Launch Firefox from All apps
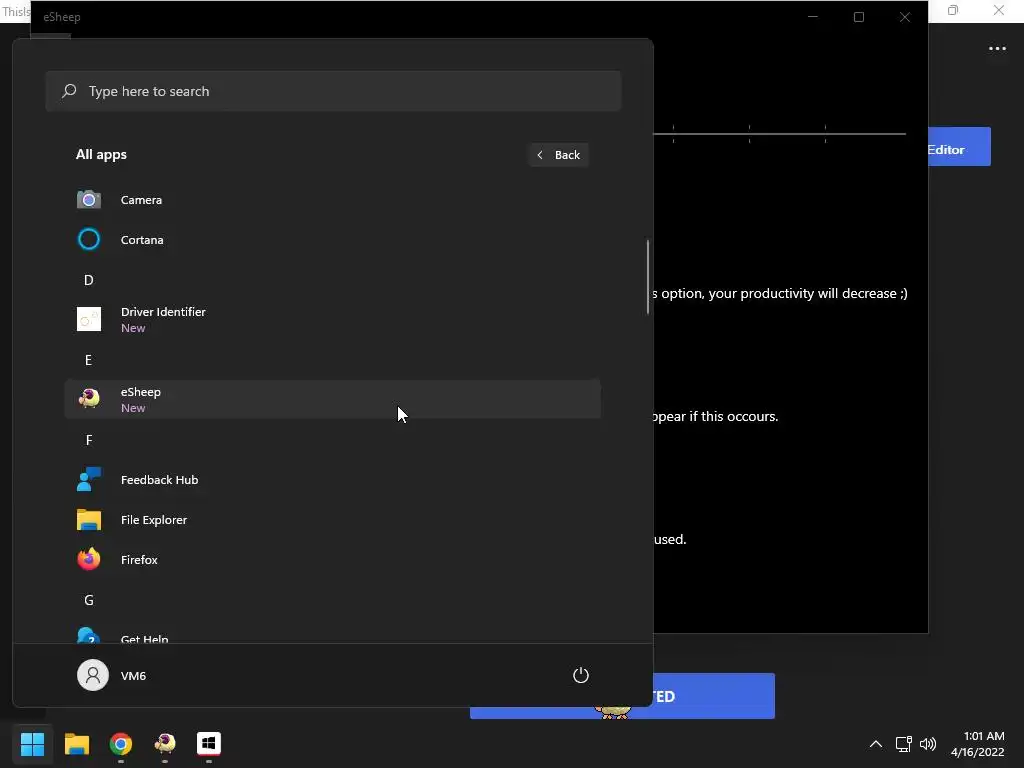Image resolution: width=1024 pixels, height=768 pixels. pyautogui.click(x=332, y=560)
